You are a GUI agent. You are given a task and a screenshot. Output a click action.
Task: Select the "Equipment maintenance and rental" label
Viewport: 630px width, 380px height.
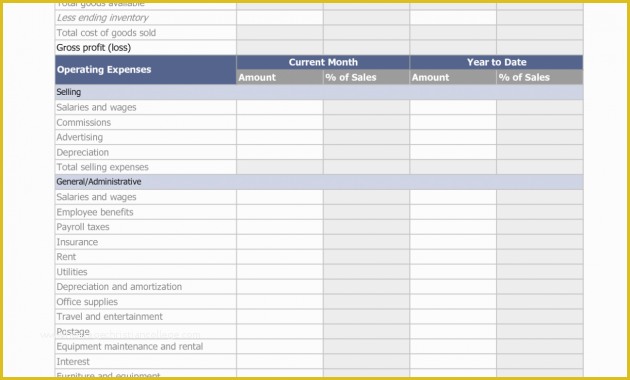point(130,347)
